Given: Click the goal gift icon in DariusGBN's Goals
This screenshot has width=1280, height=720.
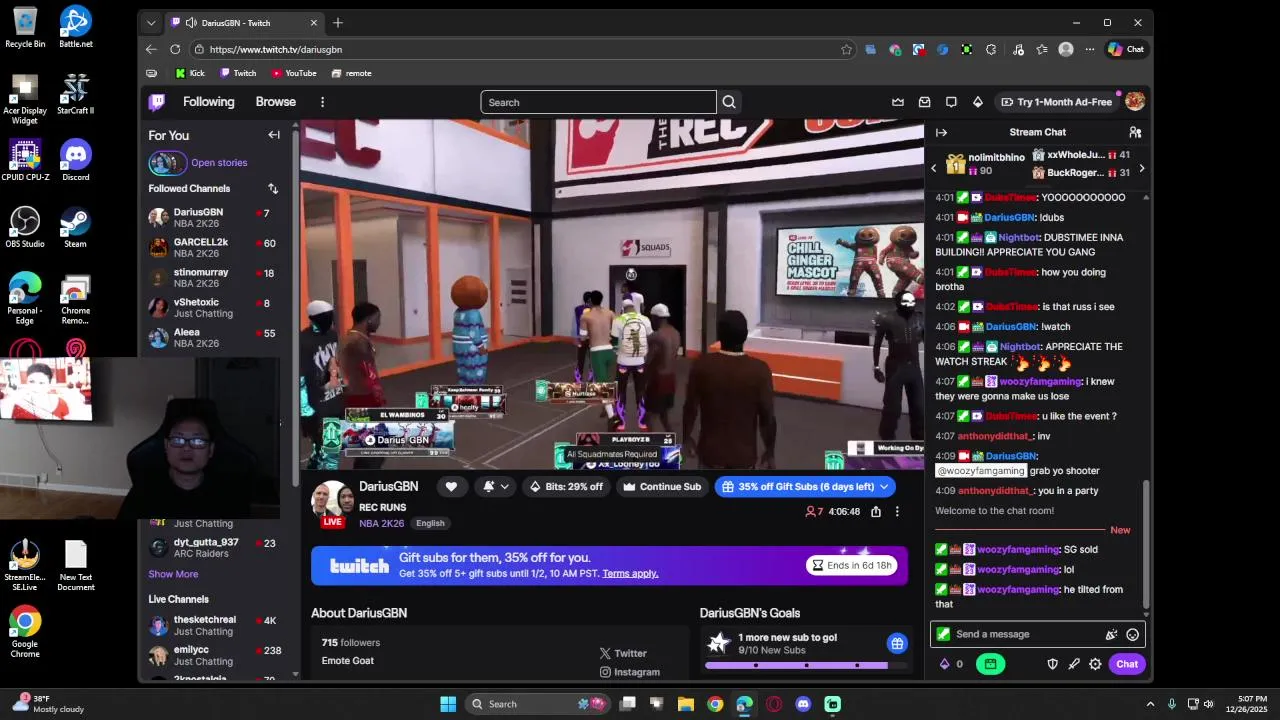Looking at the screenshot, I should (897, 643).
